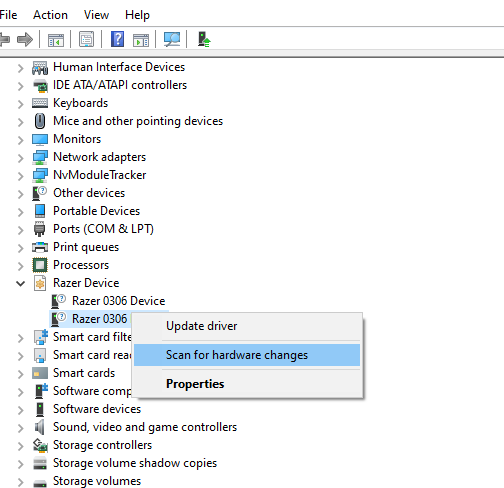504x488 pixels.
Task: Click the Processors chip icon
Action: click(x=40, y=265)
